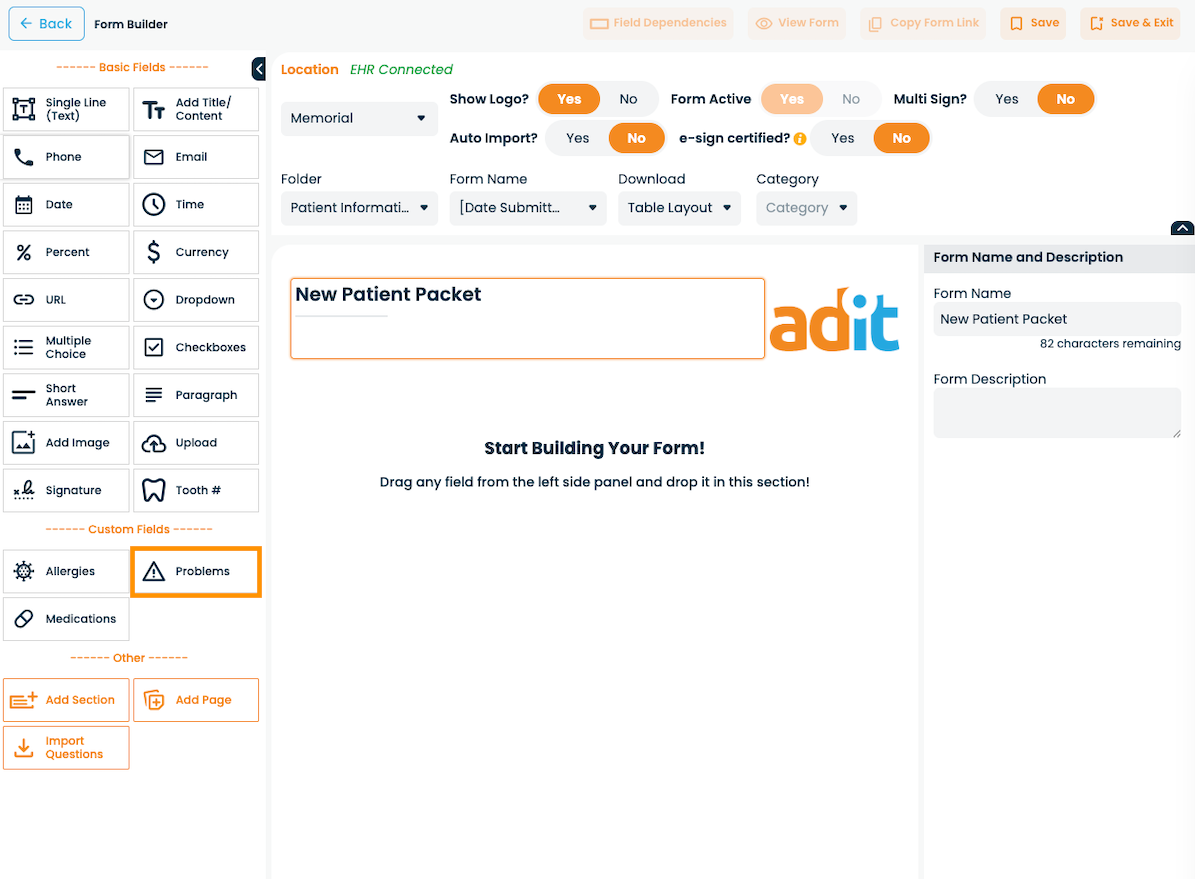
Task: Click the Form Description text area
Action: [1057, 412]
